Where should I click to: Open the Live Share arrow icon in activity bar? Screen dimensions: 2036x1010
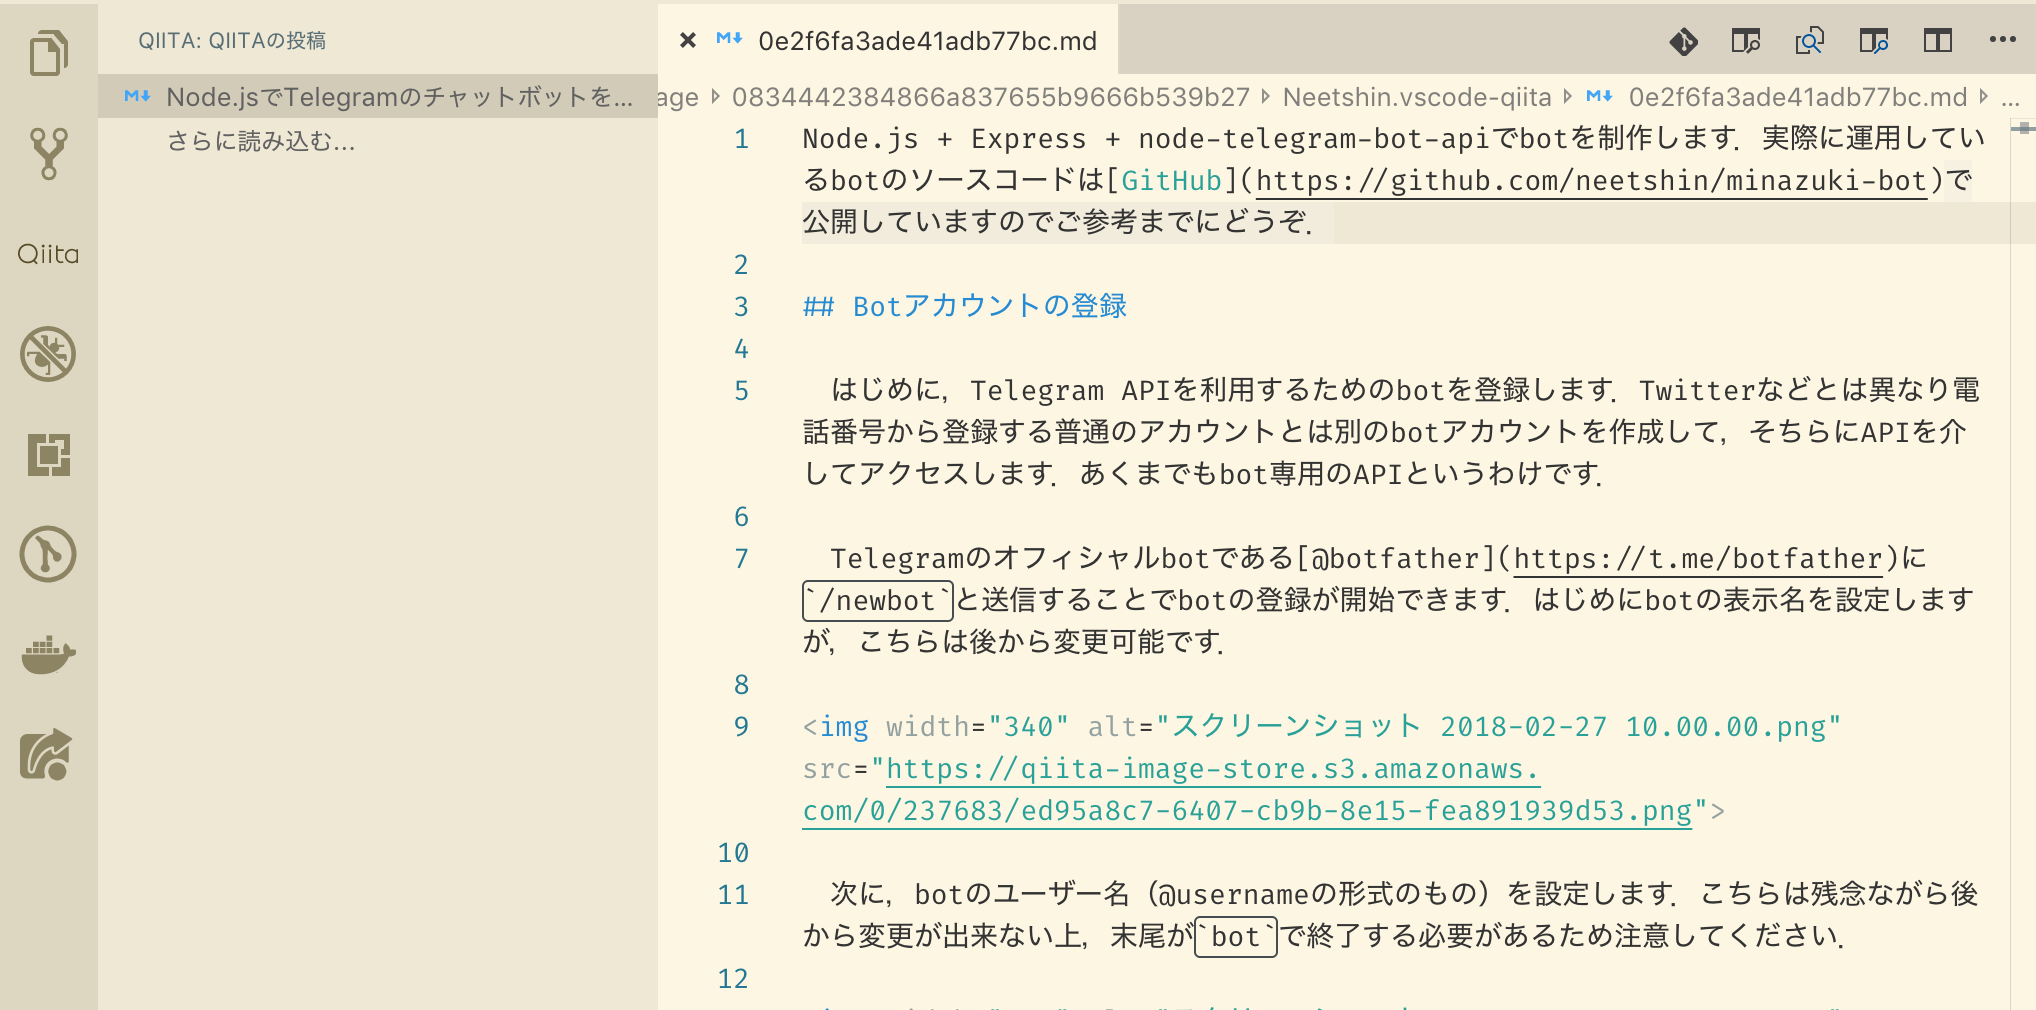48,754
